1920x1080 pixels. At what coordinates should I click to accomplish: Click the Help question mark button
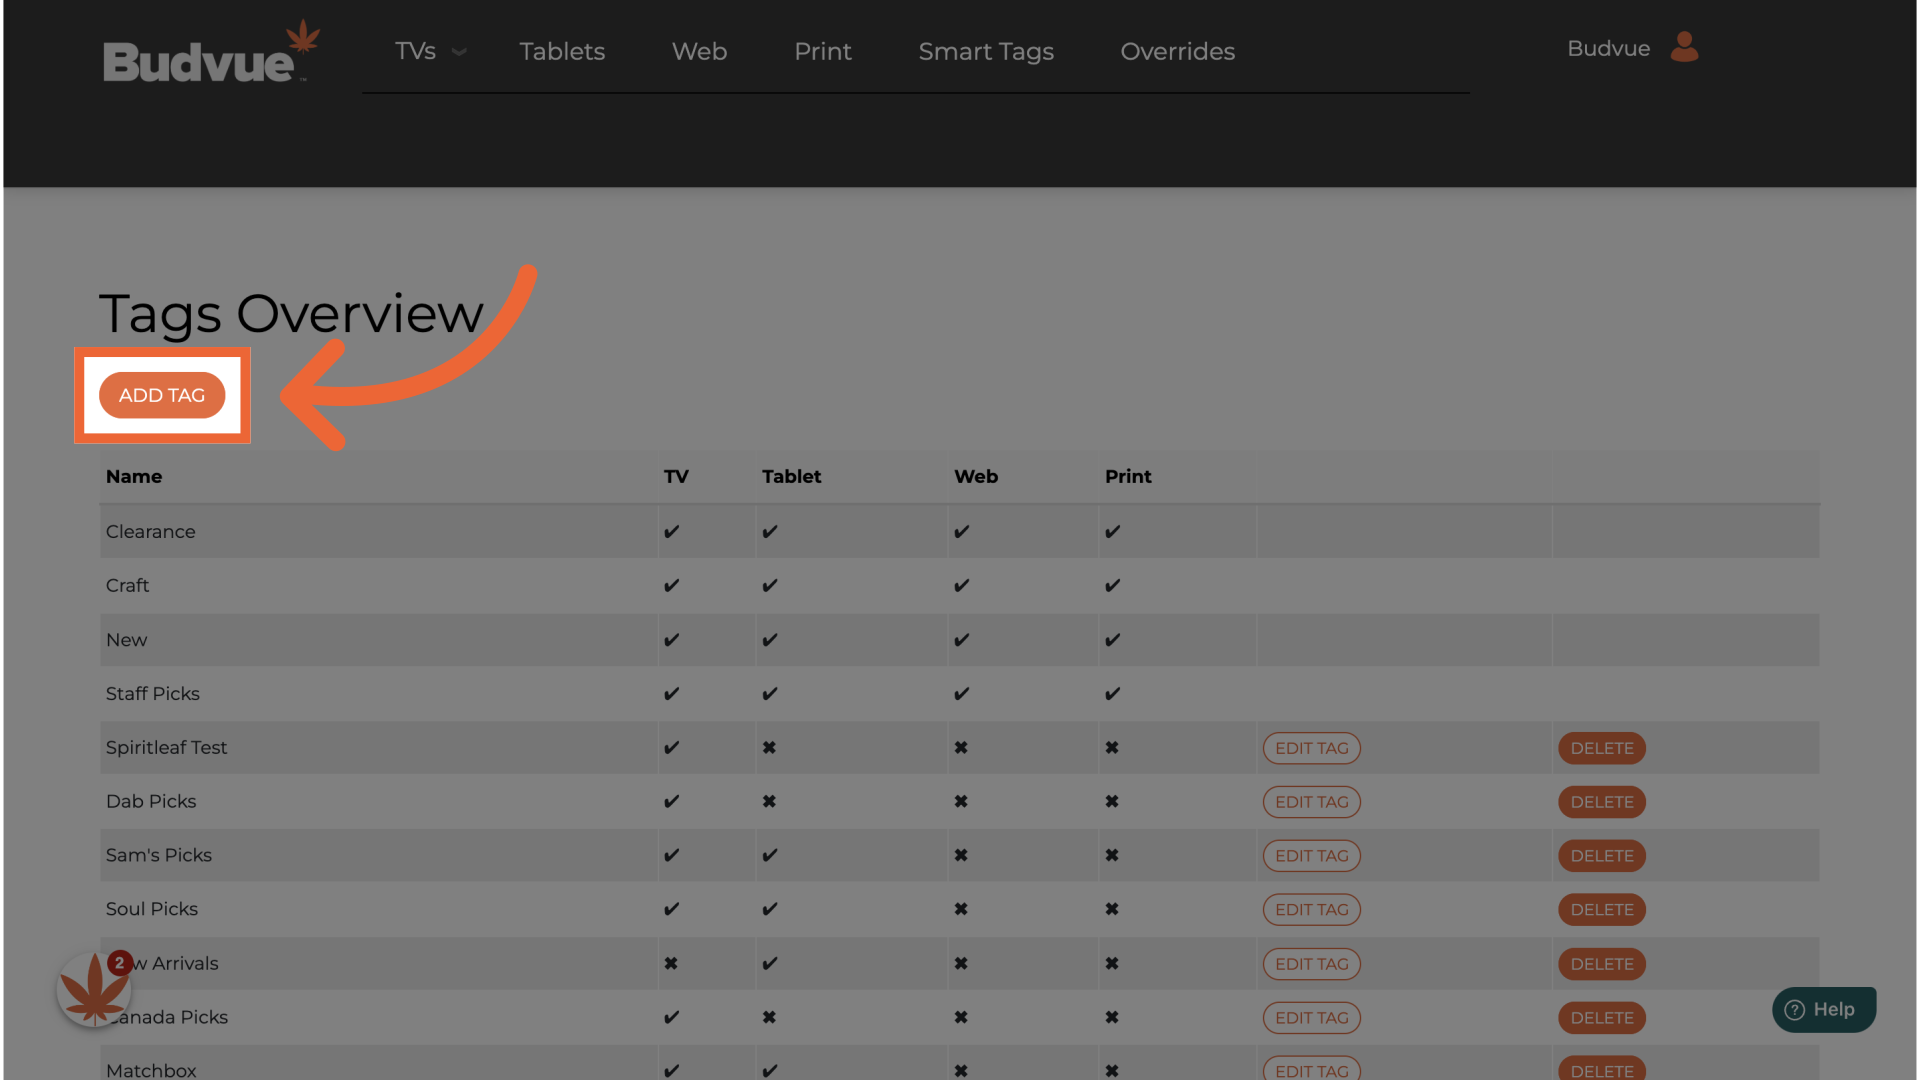point(1823,1009)
